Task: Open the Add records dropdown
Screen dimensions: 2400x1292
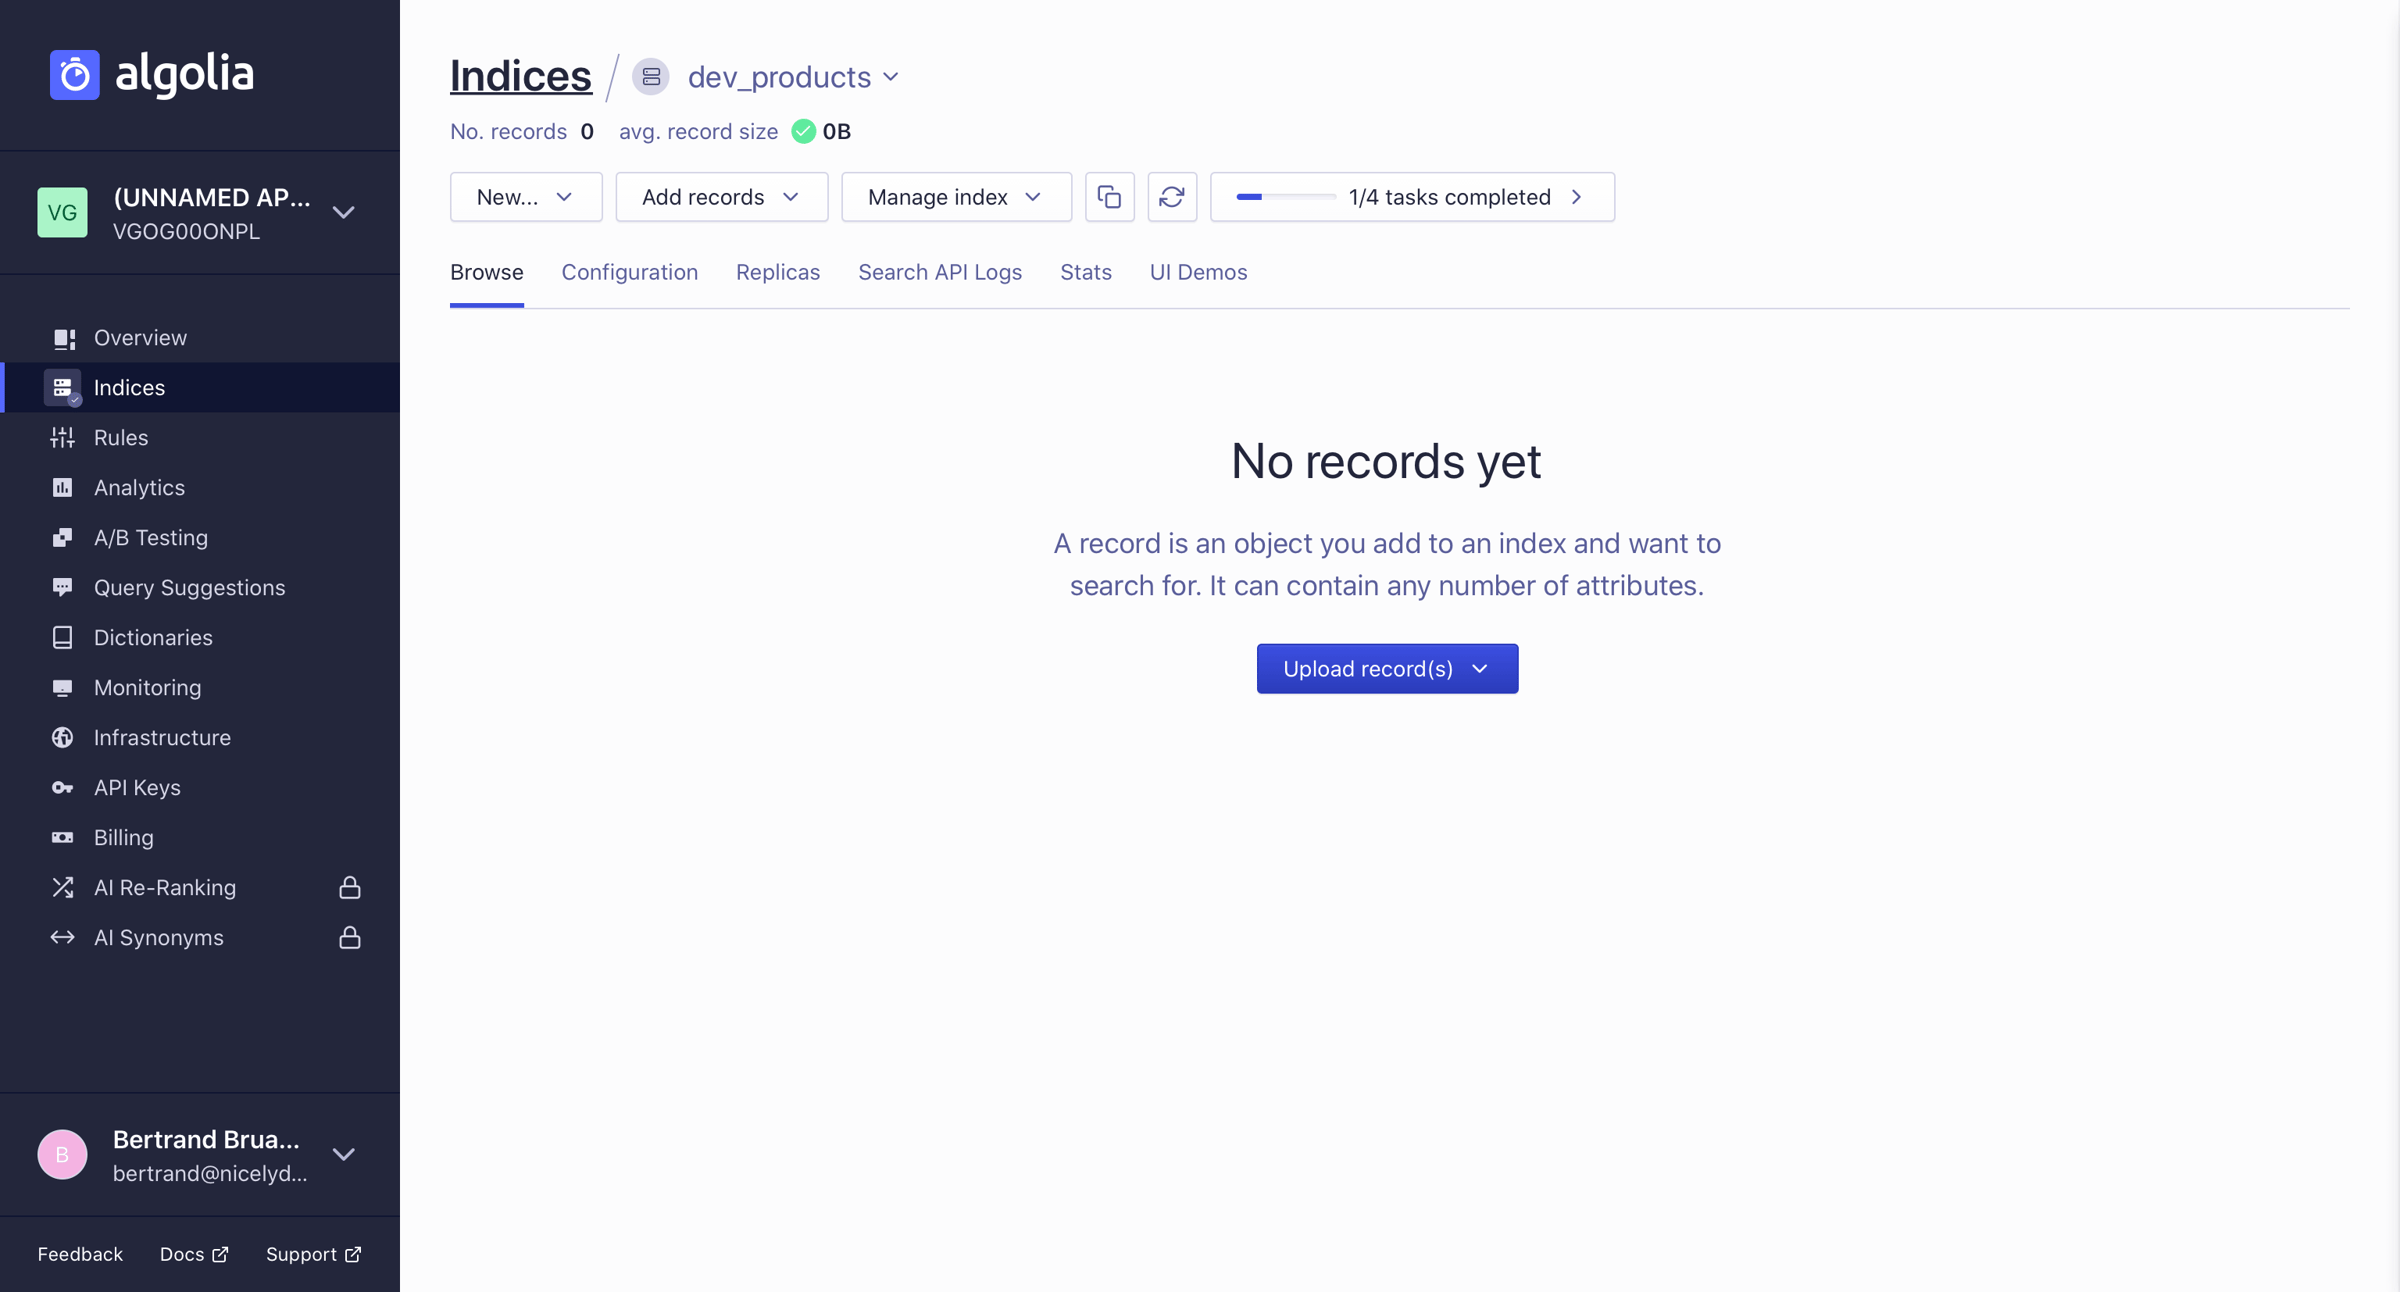Action: (722, 197)
